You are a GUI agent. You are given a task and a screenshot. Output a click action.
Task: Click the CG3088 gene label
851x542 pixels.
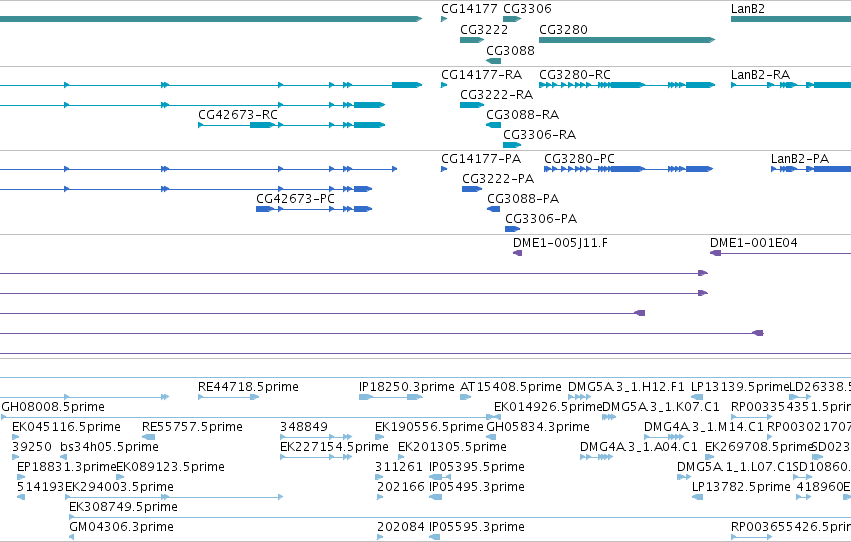[x=510, y=51]
